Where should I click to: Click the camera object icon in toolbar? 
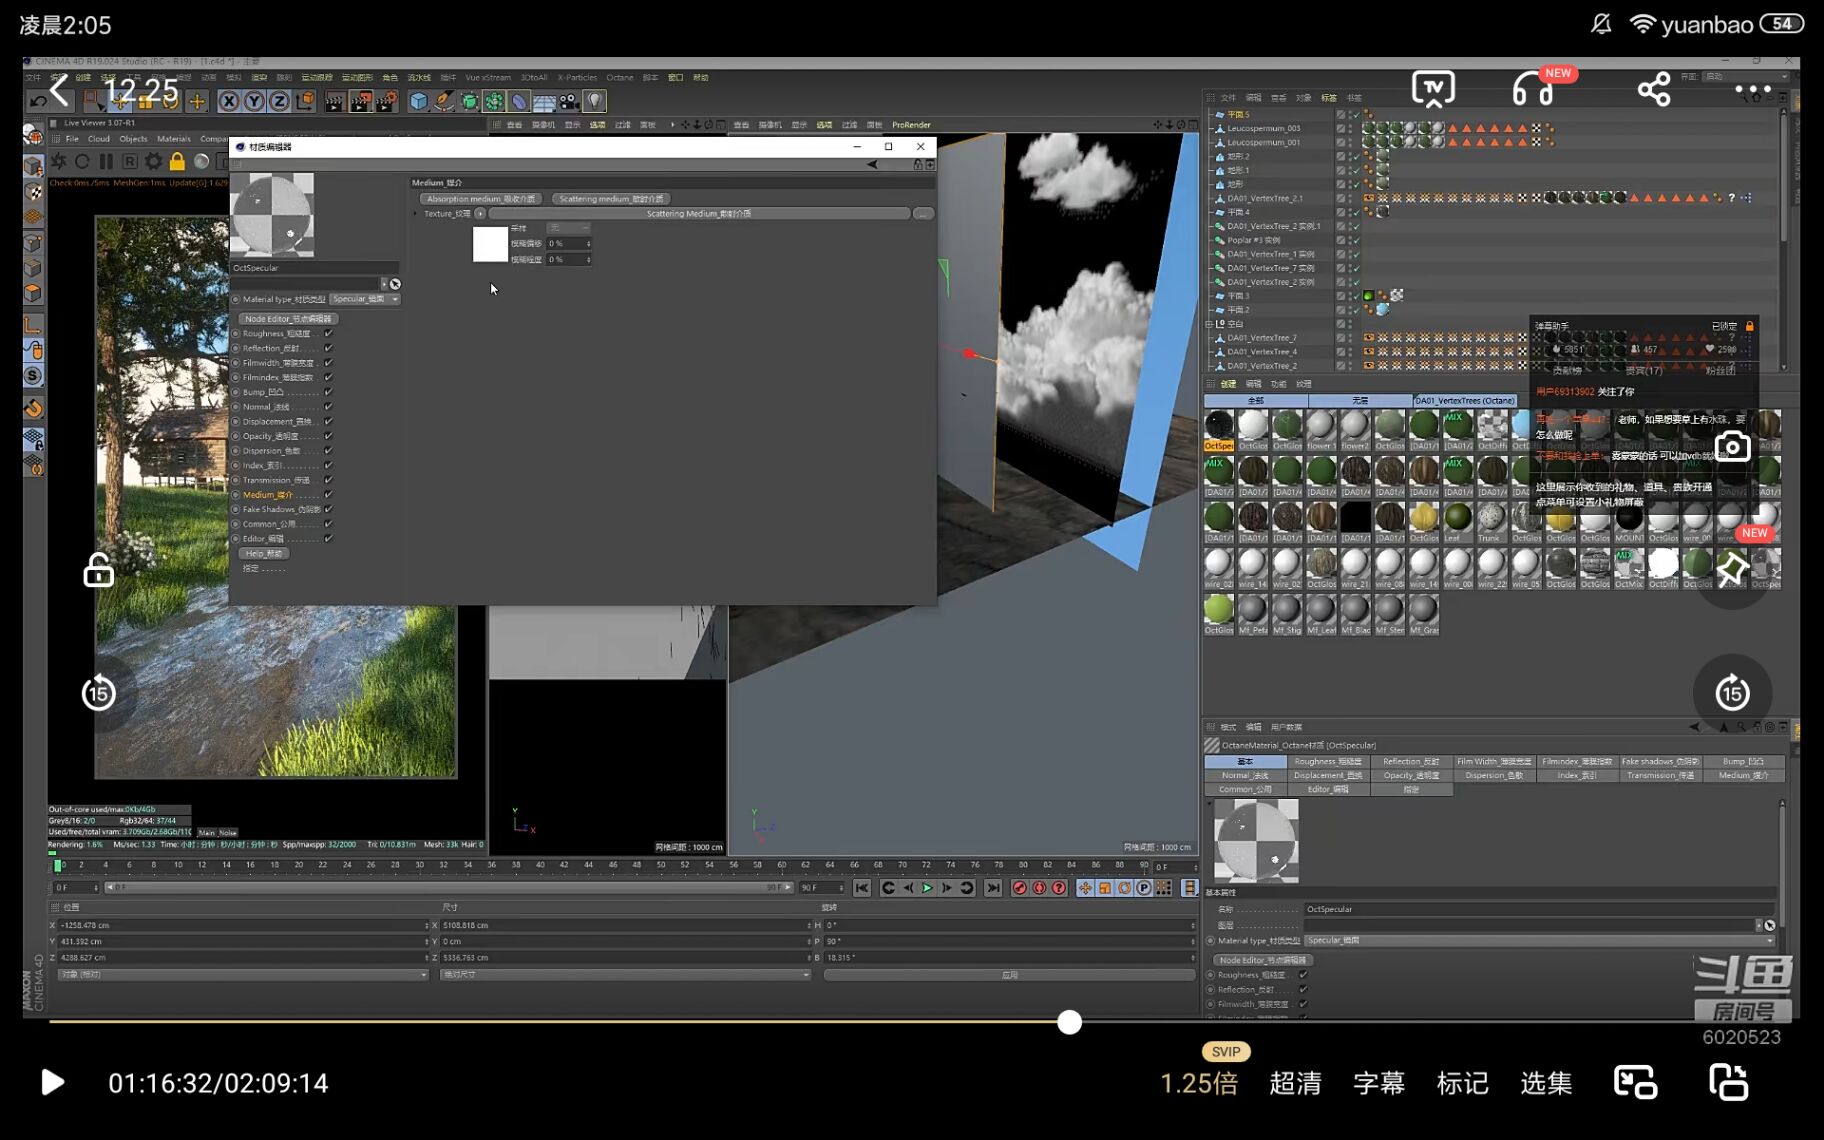(569, 101)
